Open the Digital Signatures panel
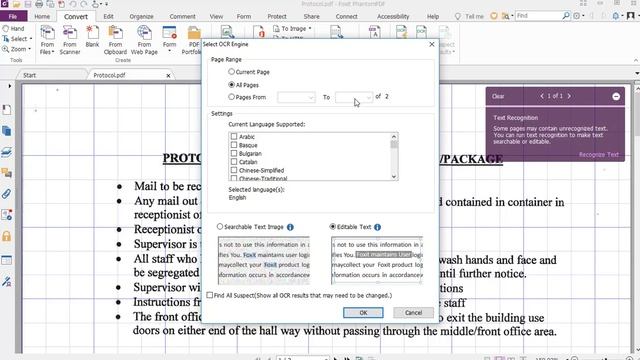Viewport: 640px width, 360px height. pos(7,281)
